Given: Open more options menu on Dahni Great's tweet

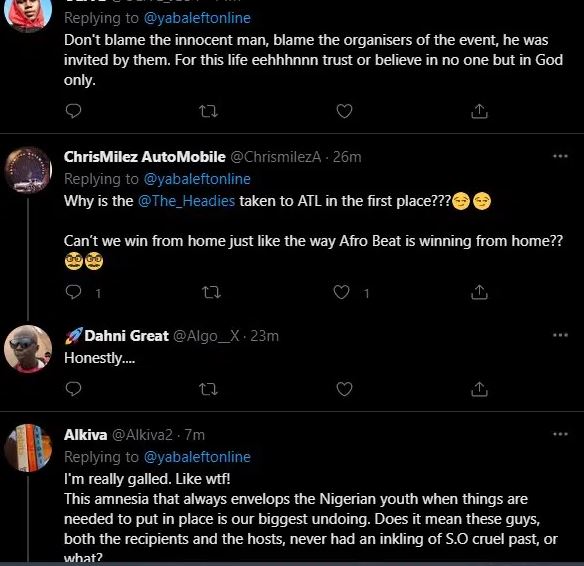Looking at the screenshot, I should tap(560, 335).
